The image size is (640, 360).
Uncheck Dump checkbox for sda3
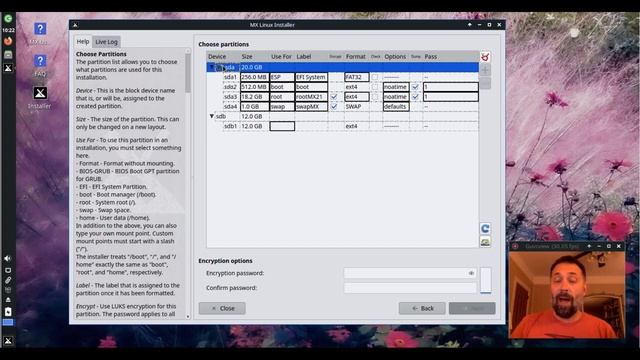point(415,97)
